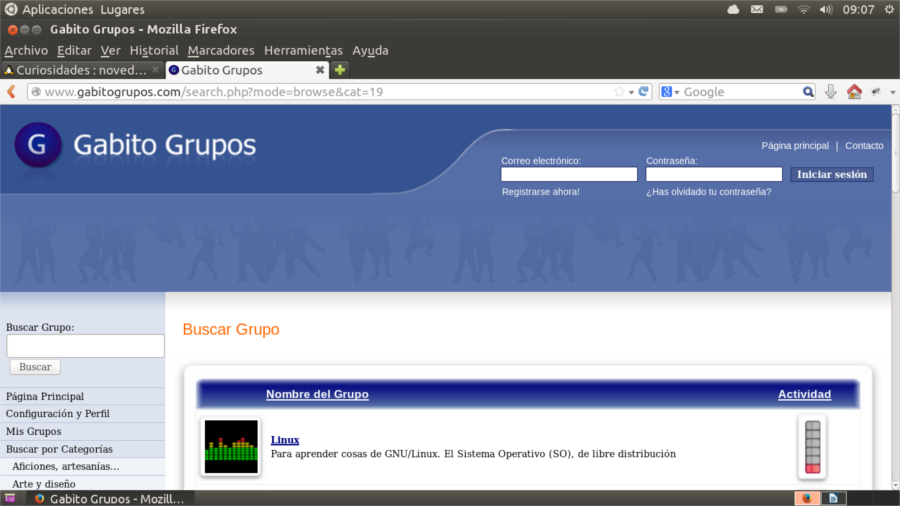Click the Wi-Fi network indicator
900x506 pixels.
(804, 9)
